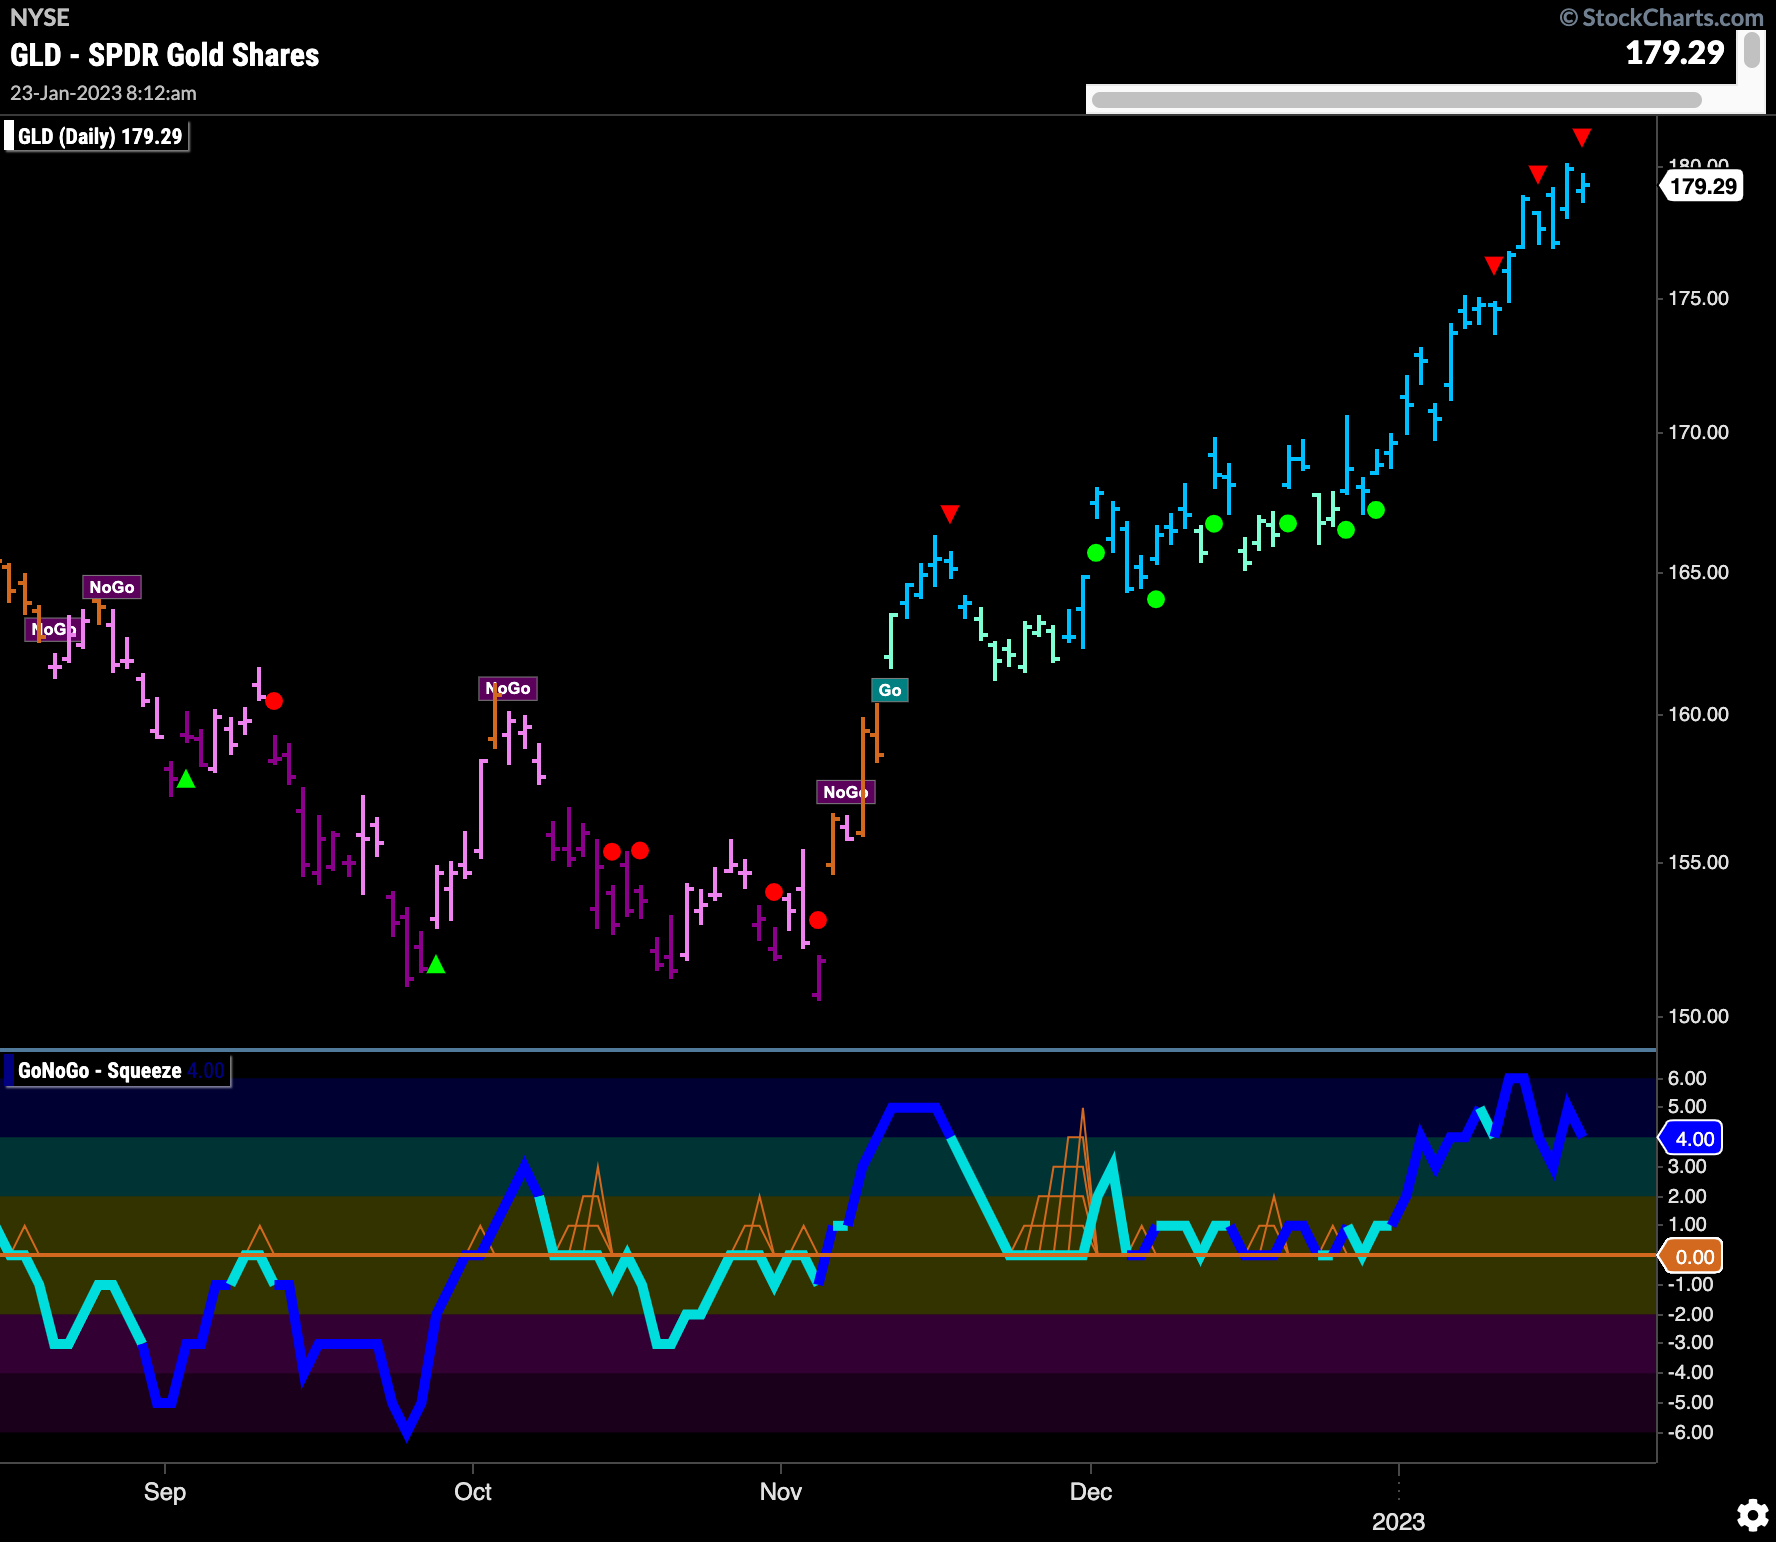
Task: Click the red dot in mid September
Action: coord(274,701)
